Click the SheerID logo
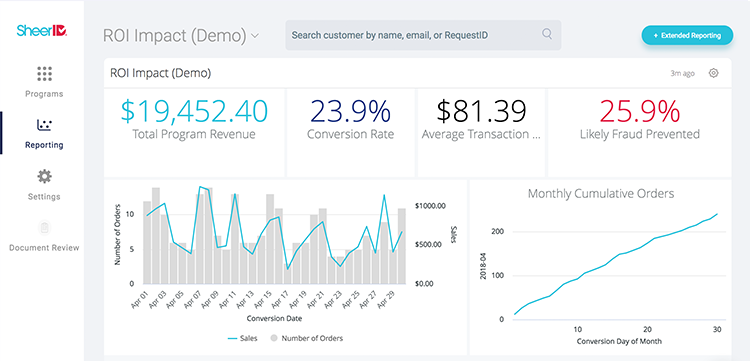 pos(42,32)
